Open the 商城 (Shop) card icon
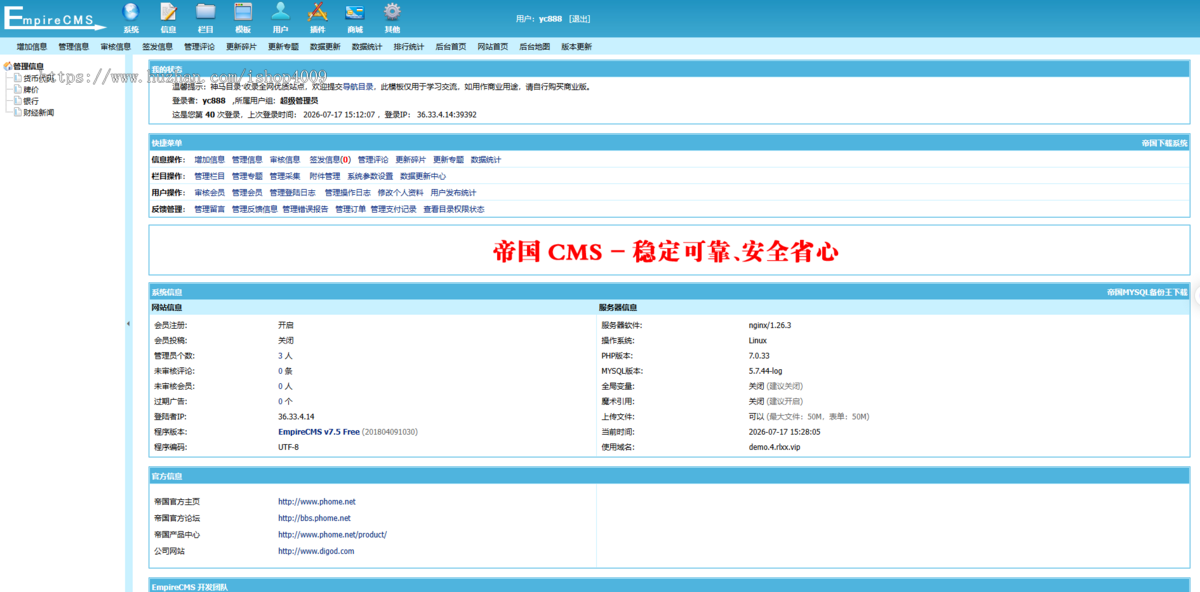Image resolution: width=1200 pixels, height=592 pixels. click(355, 12)
